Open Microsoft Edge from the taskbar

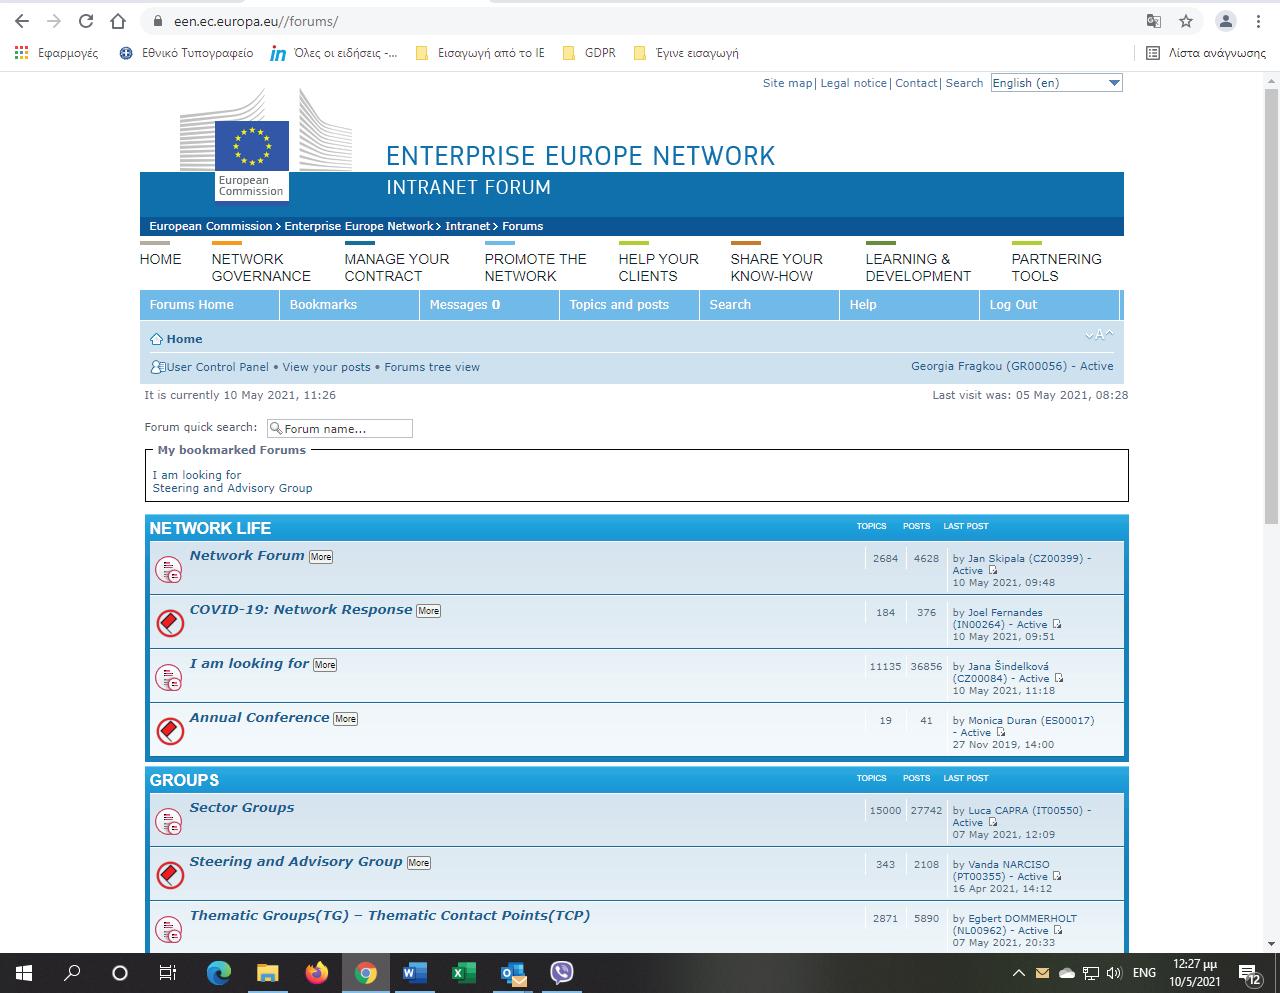coord(219,972)
